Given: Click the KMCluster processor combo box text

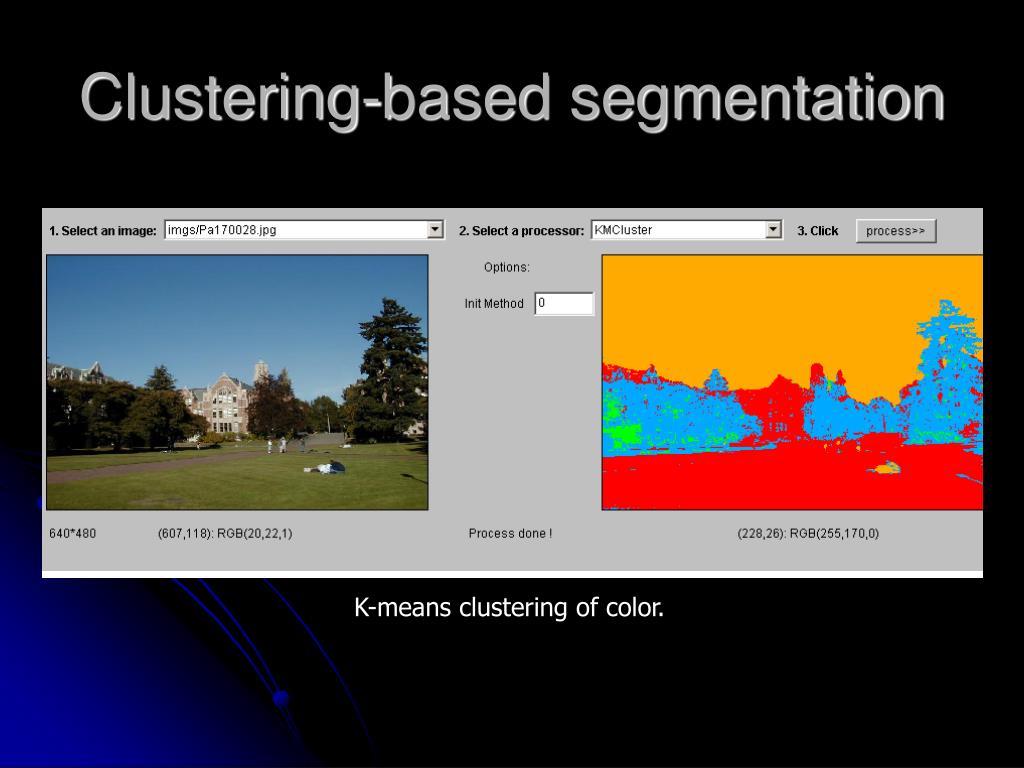Looking at the screenshot, I should pyautogui.click(x=678, y=230).
